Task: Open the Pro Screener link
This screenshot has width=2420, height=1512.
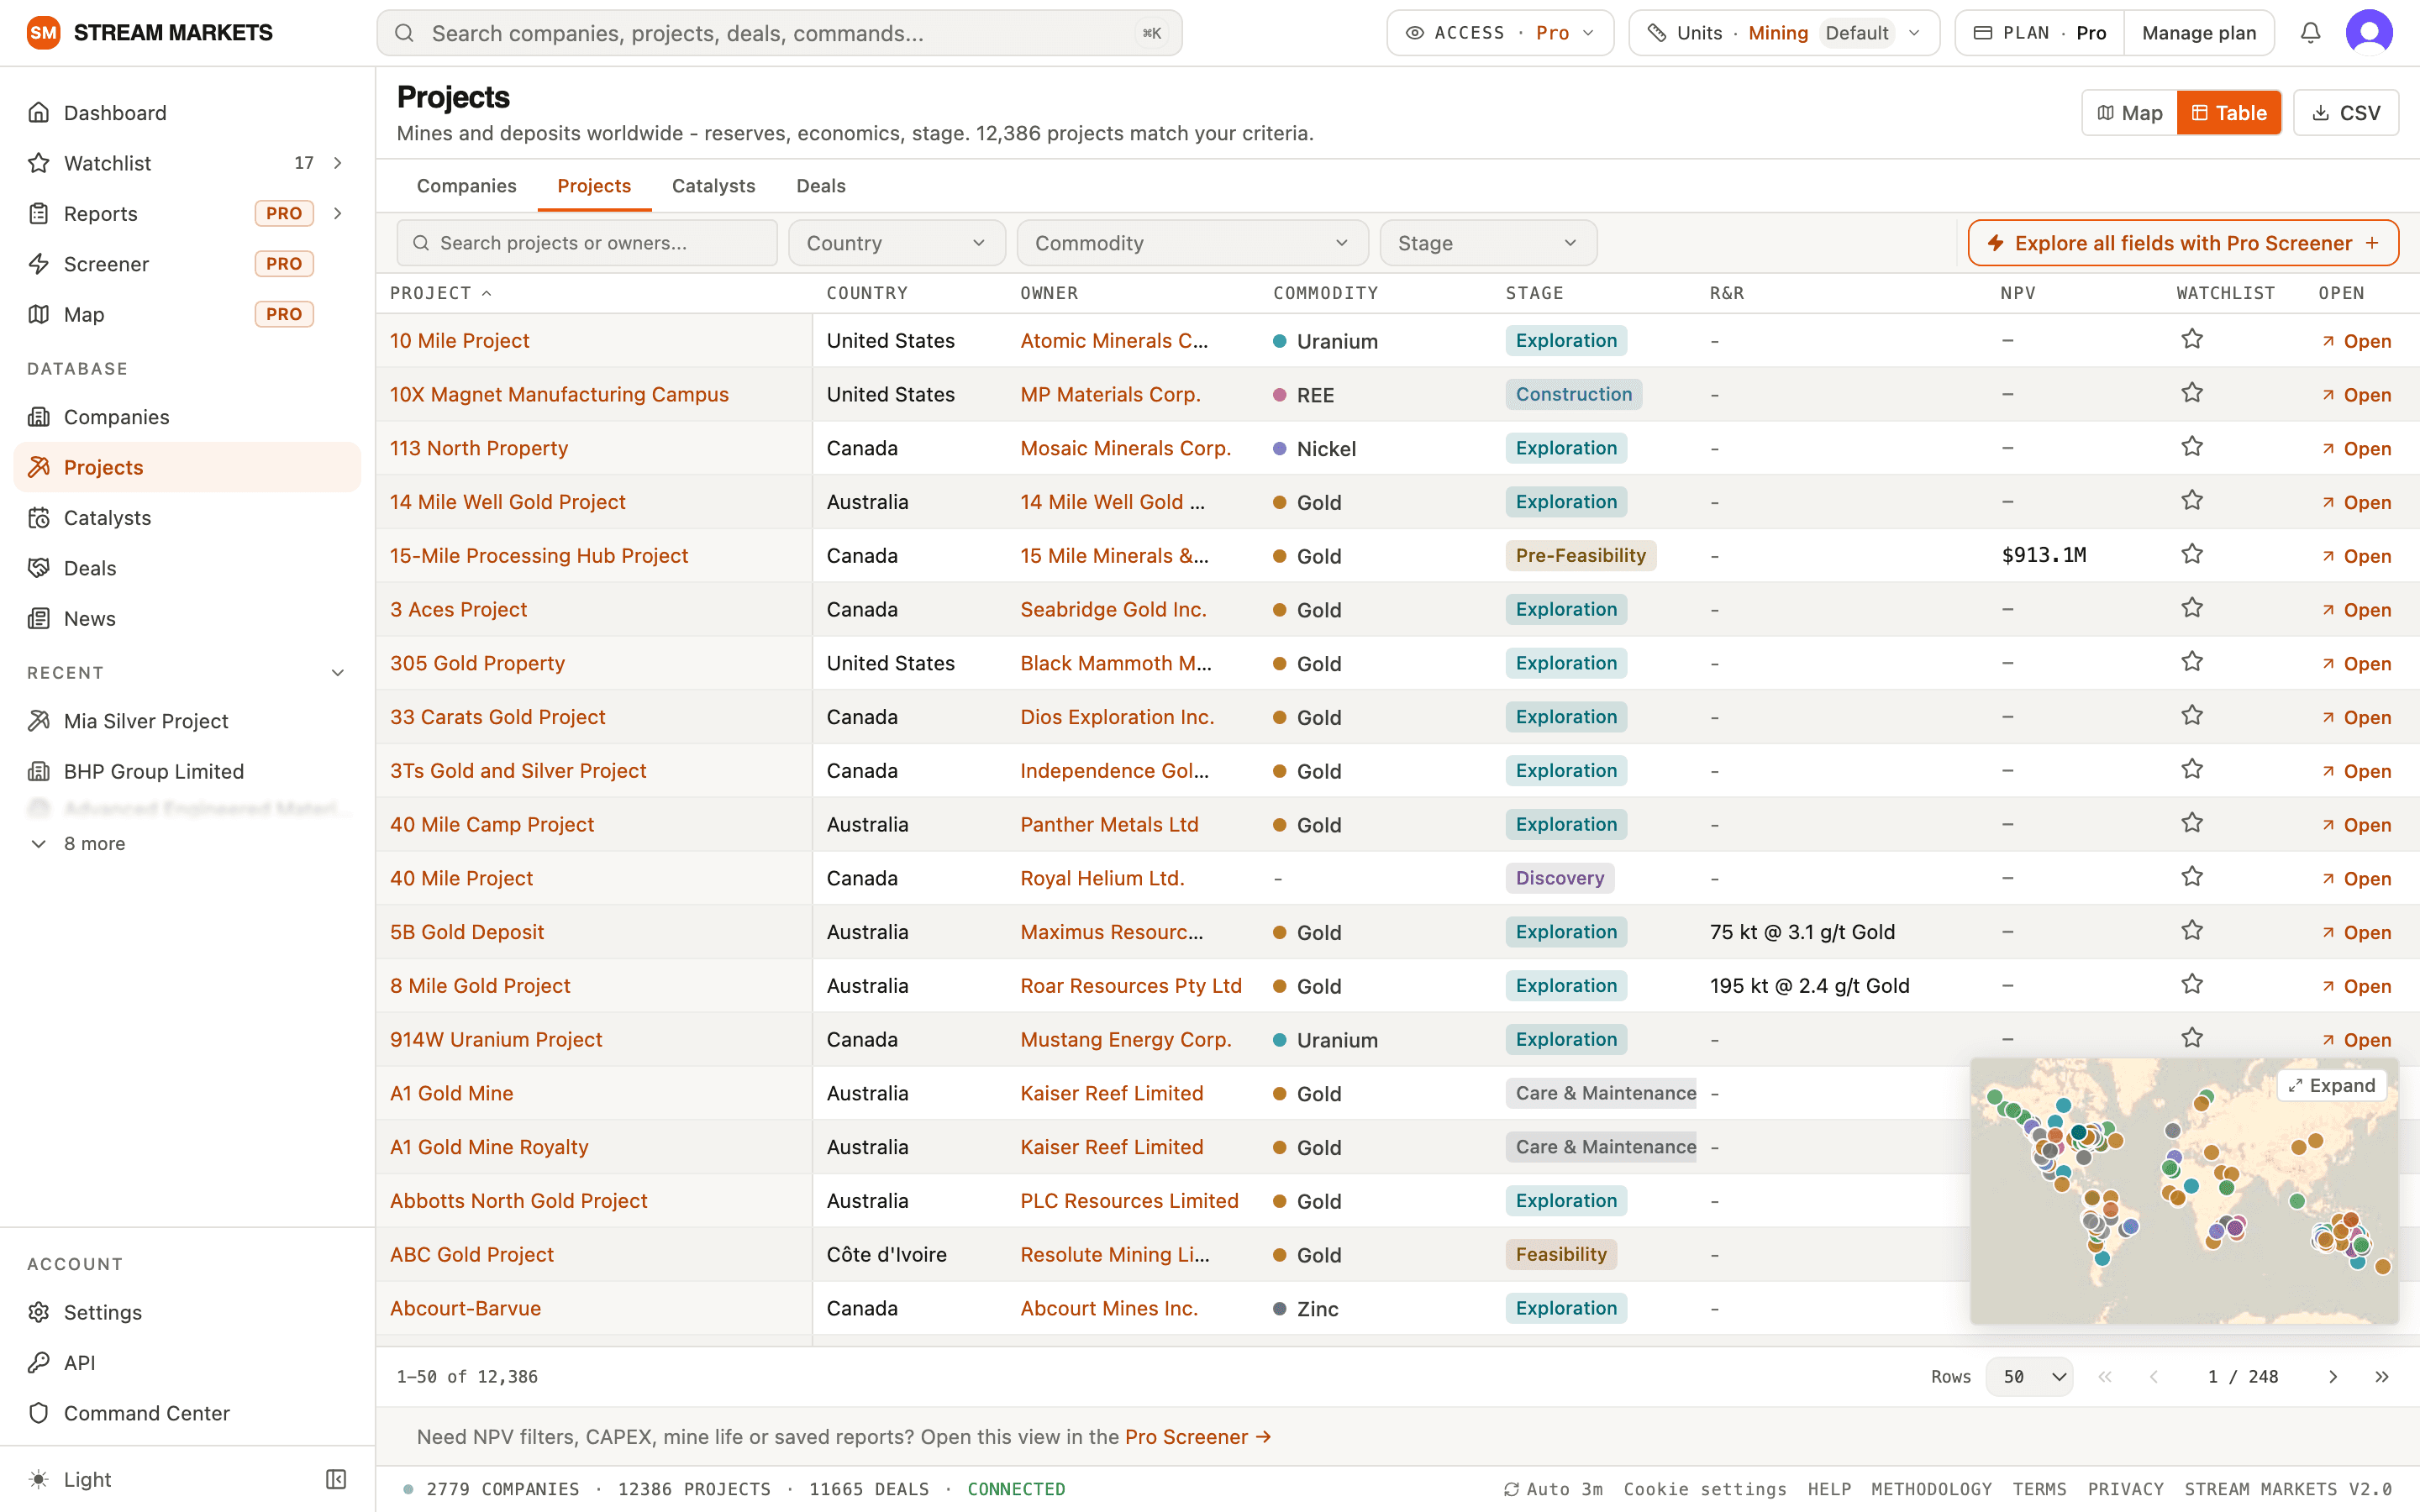Action: [x=1197, y=1437]
